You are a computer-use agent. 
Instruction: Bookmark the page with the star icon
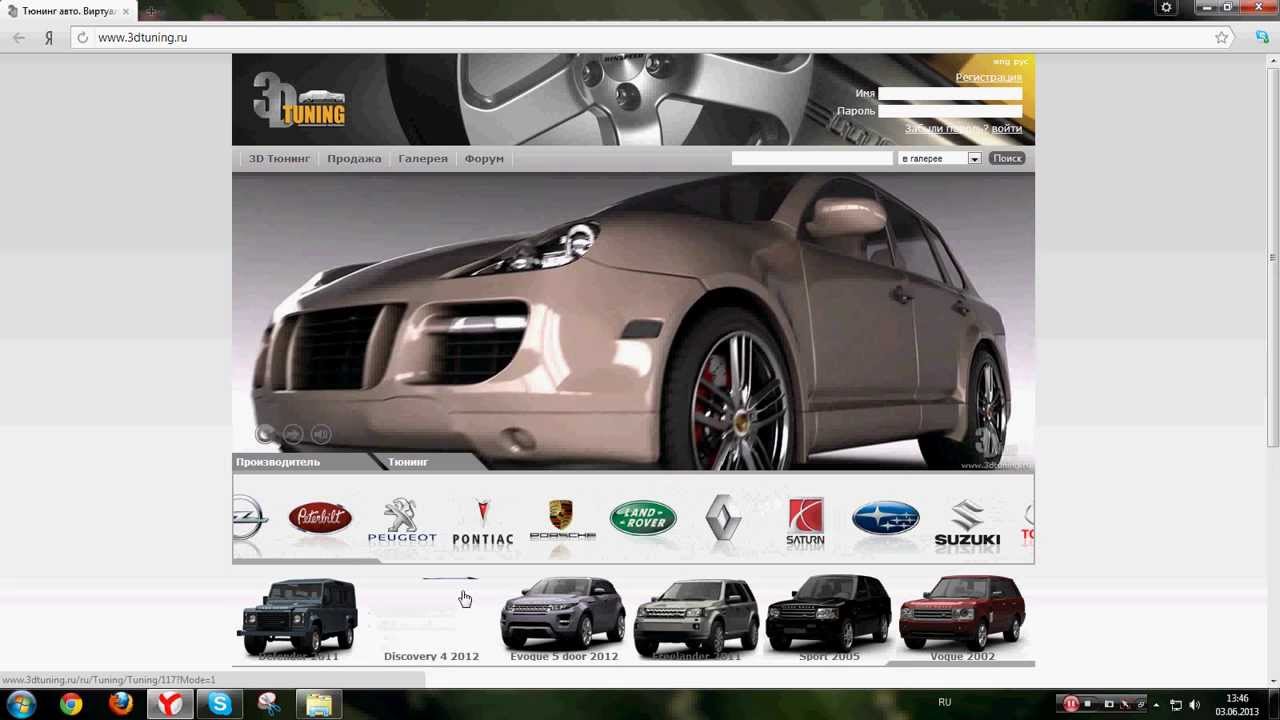tap(1221, 37)
